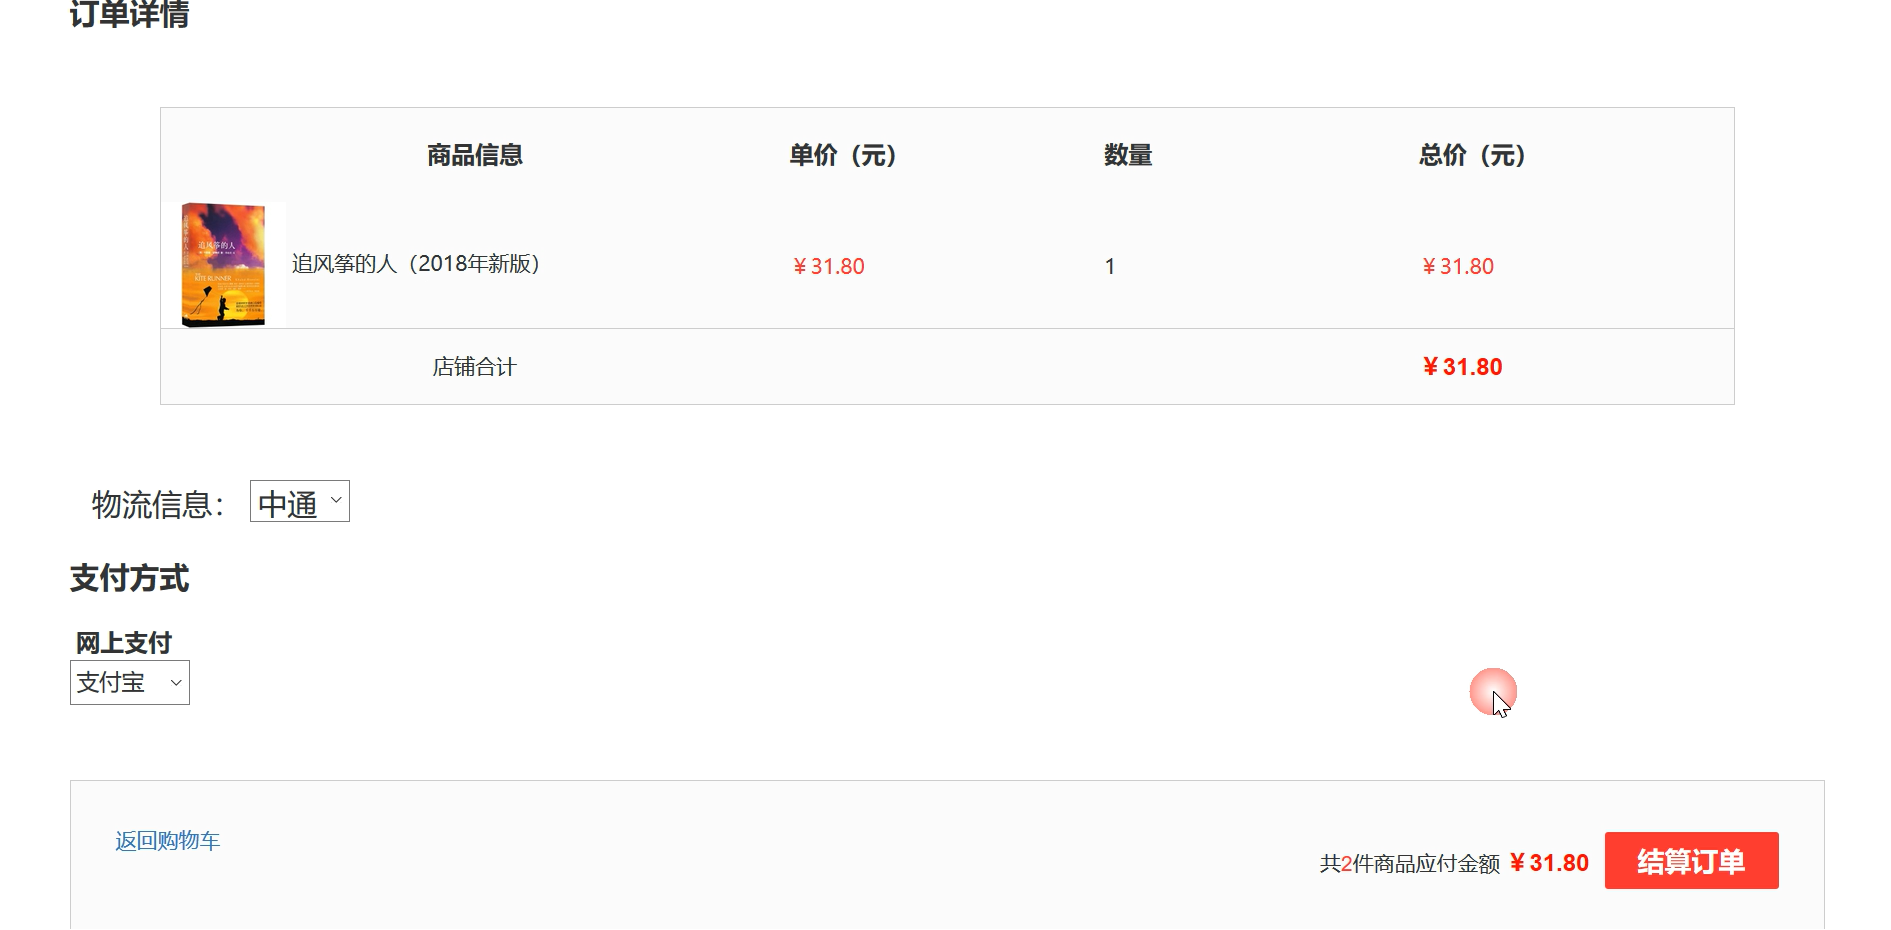
Task: Click the 数量 column header
Action: [1125, 155]
